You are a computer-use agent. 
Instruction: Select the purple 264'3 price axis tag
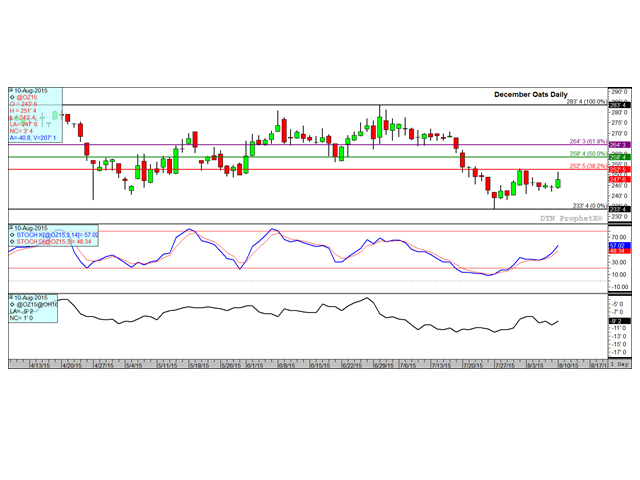click(620, 144)
